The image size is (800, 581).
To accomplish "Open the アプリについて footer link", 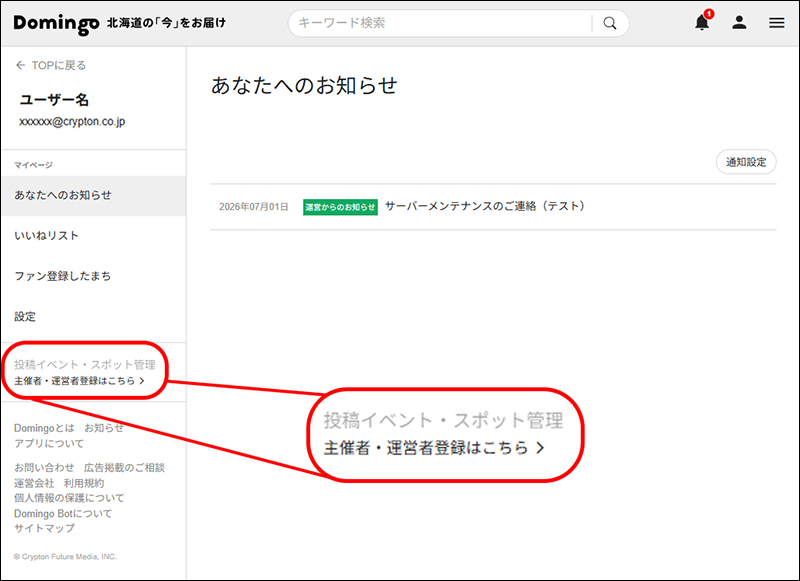I will point(49,443).
